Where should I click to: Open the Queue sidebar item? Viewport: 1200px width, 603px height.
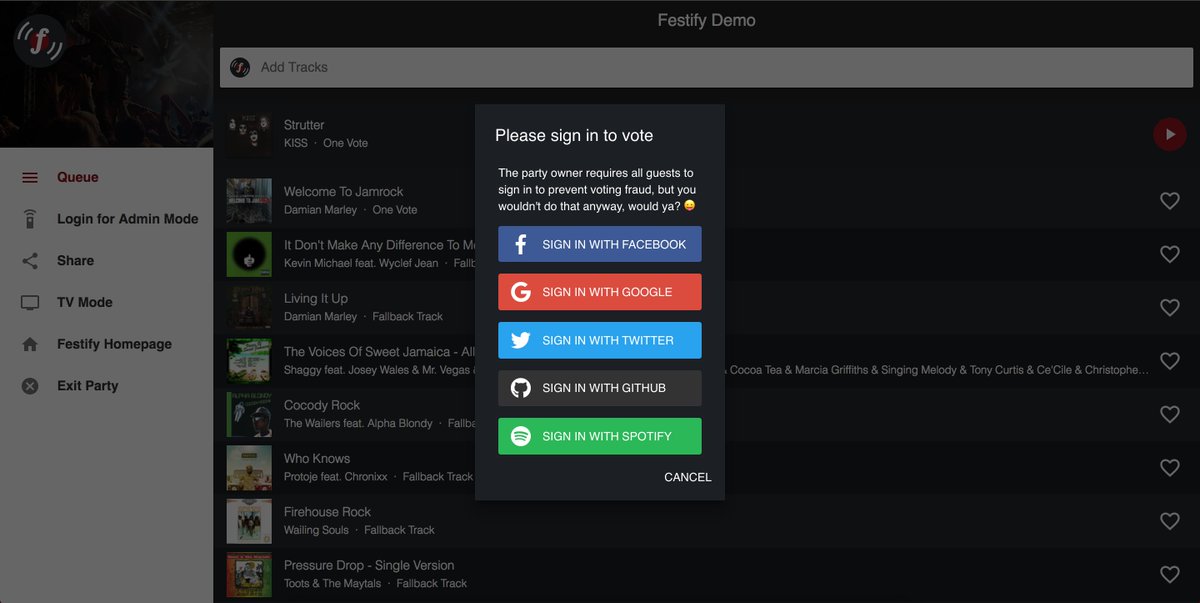[106, 177]
